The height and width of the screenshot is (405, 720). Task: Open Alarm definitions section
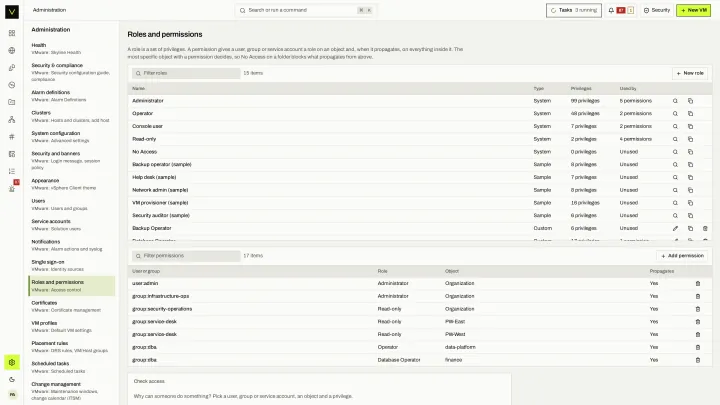[x=72, y=96]
